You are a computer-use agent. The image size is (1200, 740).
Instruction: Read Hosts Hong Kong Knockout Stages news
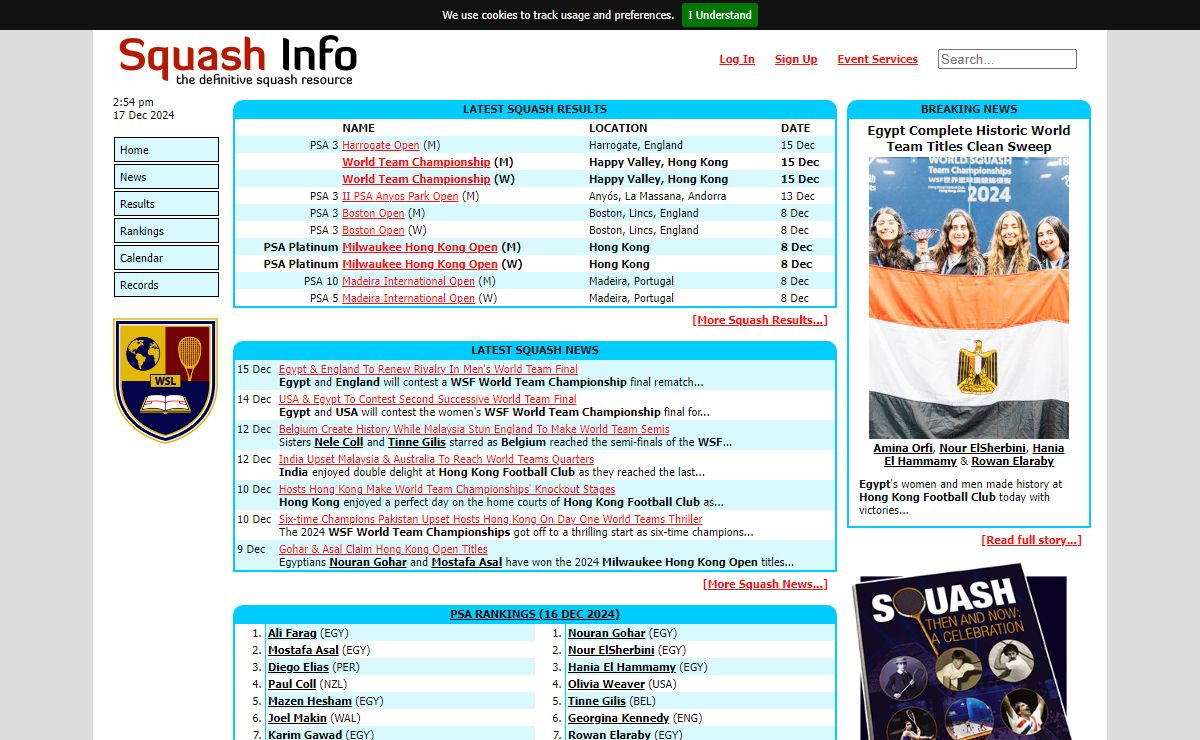[x=447, y=489]
